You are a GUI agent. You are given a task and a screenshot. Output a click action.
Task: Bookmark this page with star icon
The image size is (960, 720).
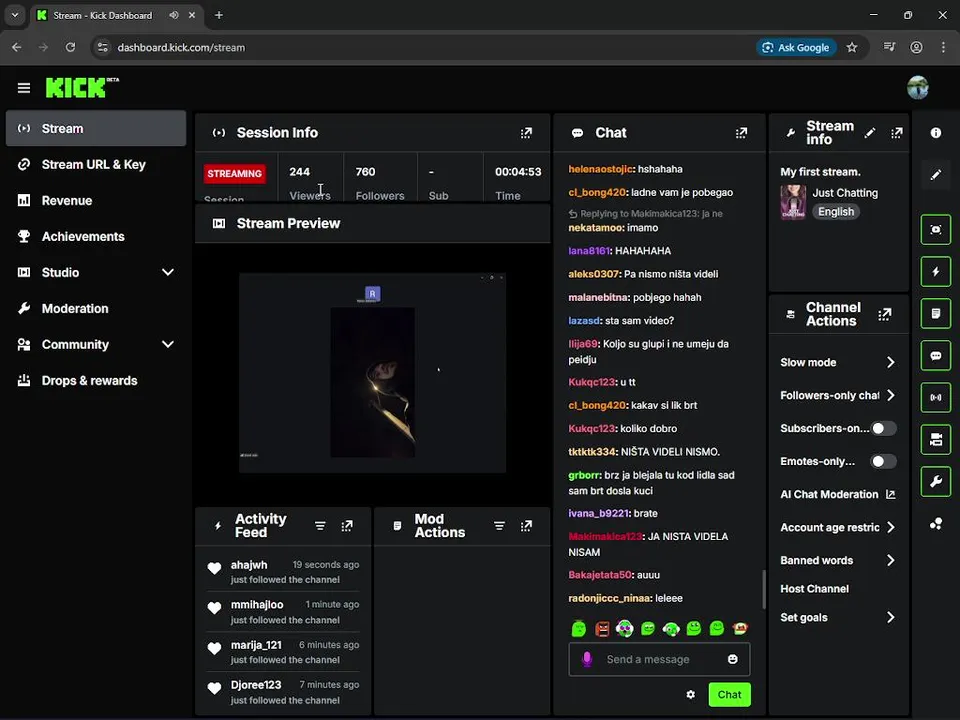pyautogui.click(x=852, y=48)
